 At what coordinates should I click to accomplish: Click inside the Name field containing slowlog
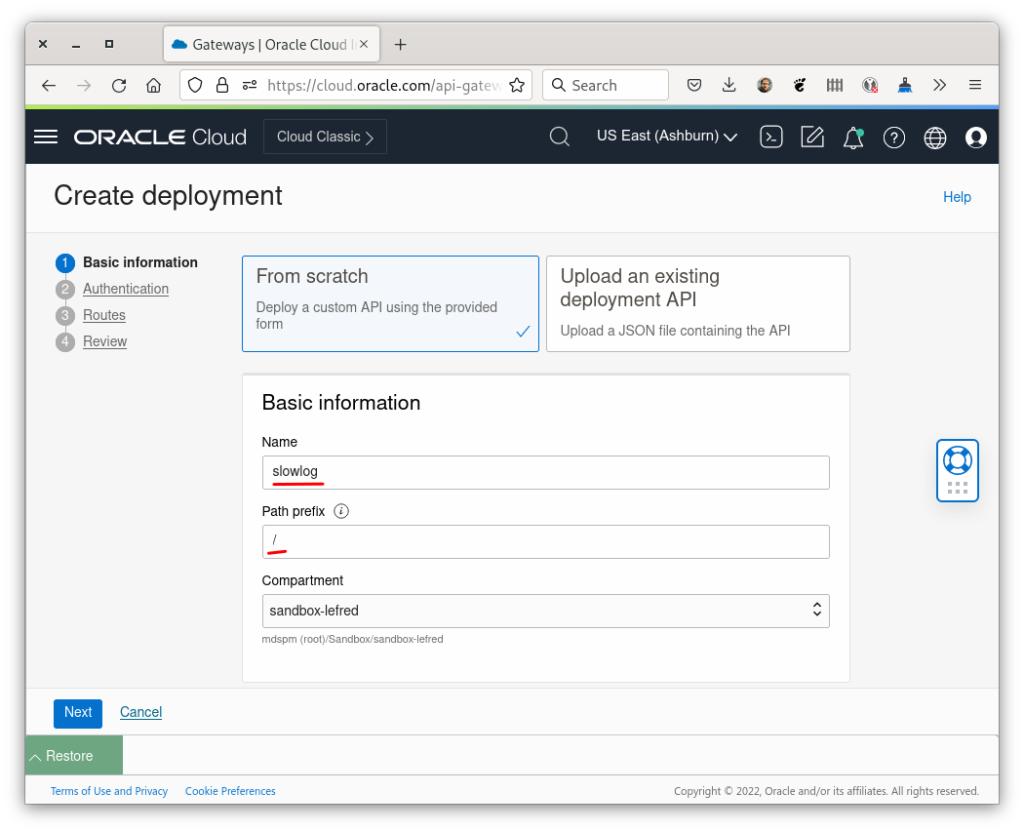(545, 471)
